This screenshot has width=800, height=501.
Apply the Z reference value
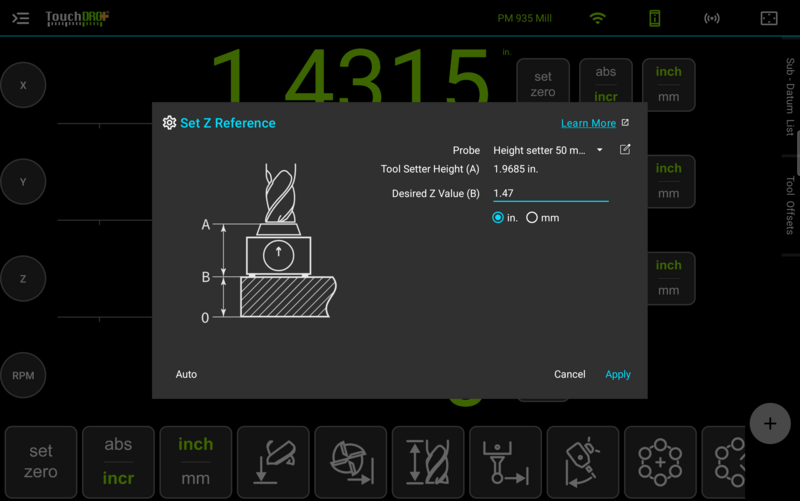(x=618, y=374)
